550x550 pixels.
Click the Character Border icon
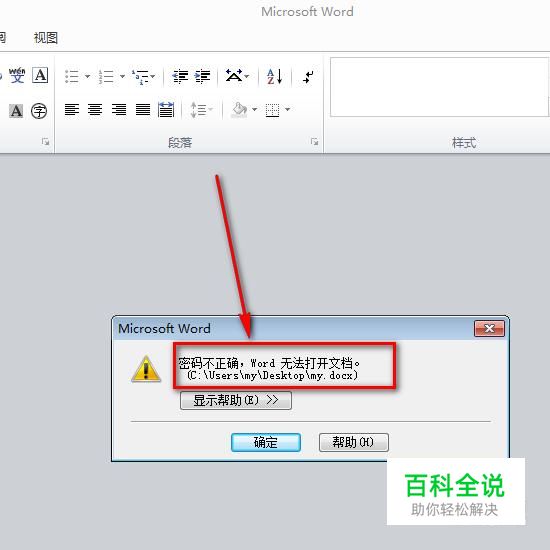(40, 75)
